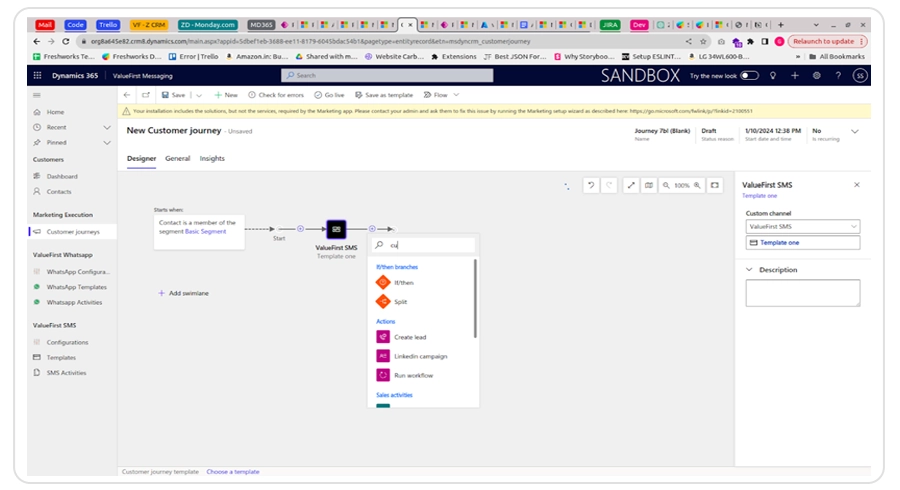Select the ValueFirst SMS tile on canvas

tap(336, 229)
